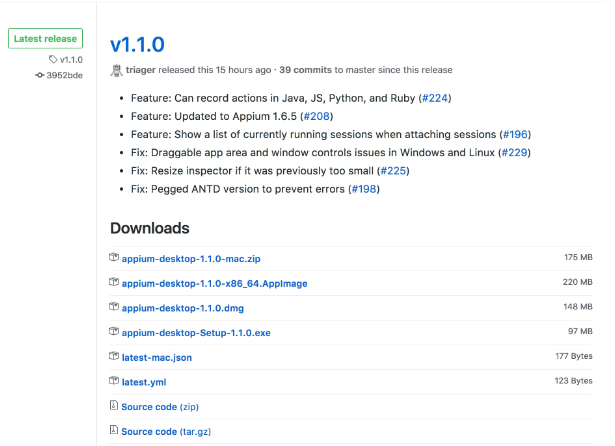The width and height of the screenshot is (615, 446).
Task: Open the v1.1.0 release title
Action: (137, 44)
